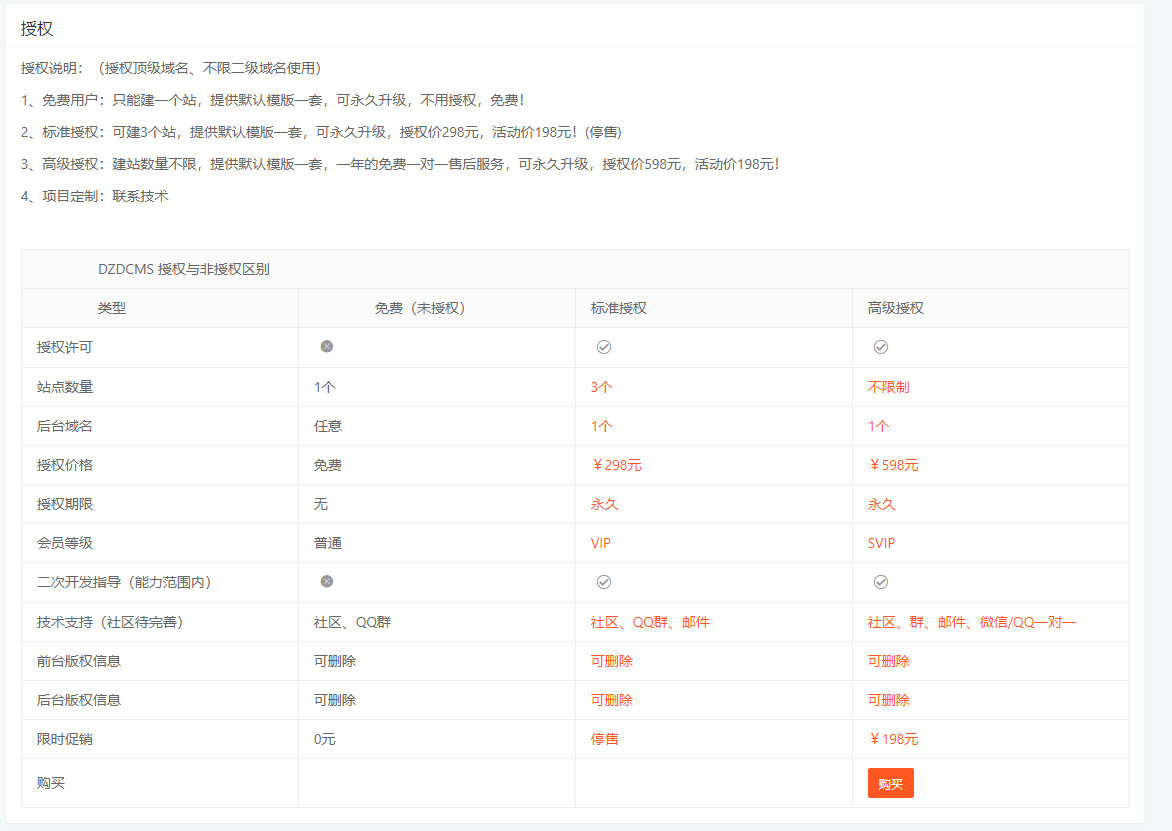
Task: Click the 授权价格 row label
Action: tap(65, 465)
